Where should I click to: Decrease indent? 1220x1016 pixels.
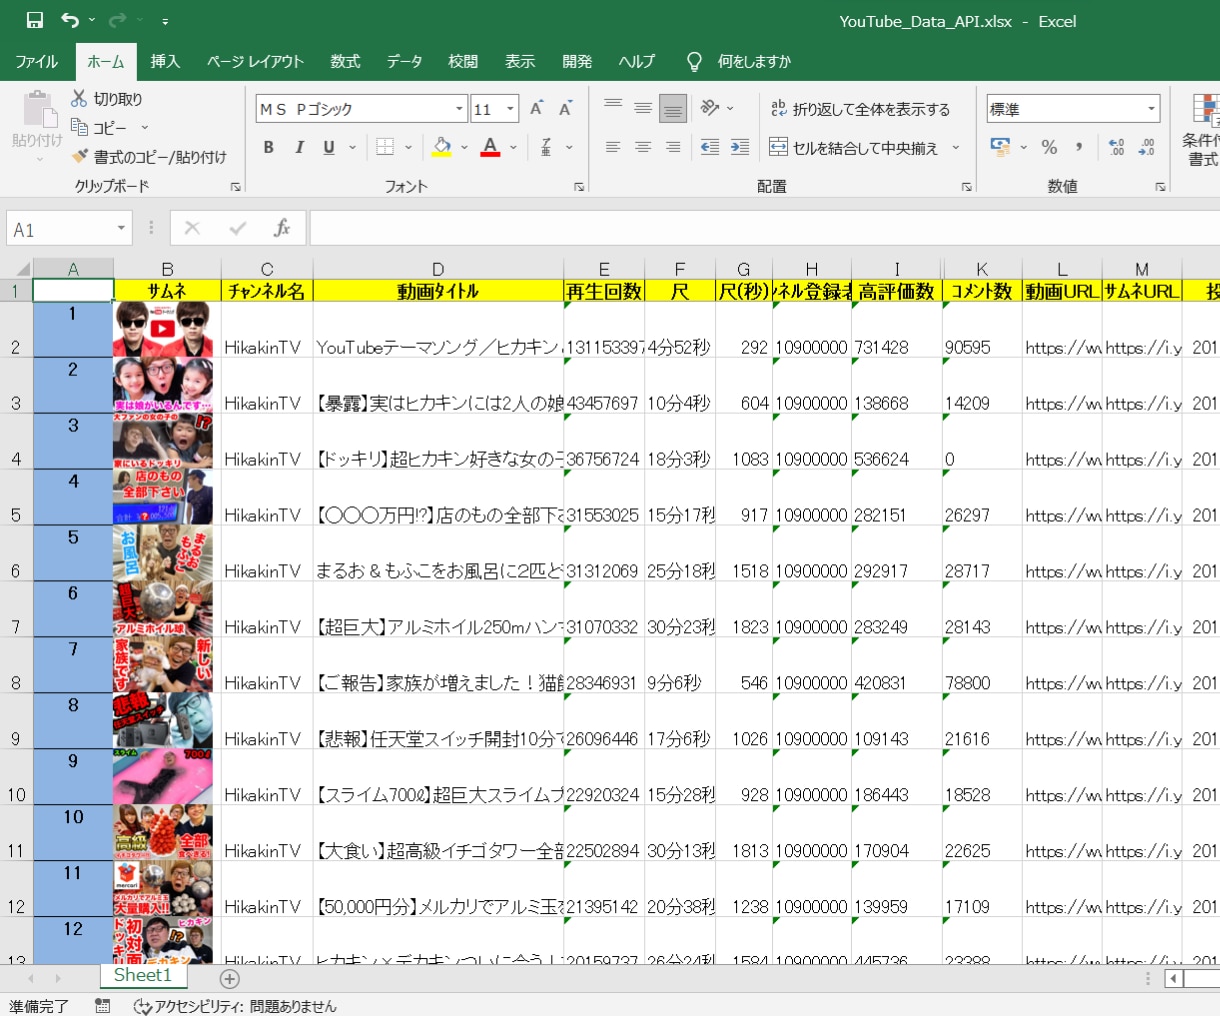click(x=710, y=148)
